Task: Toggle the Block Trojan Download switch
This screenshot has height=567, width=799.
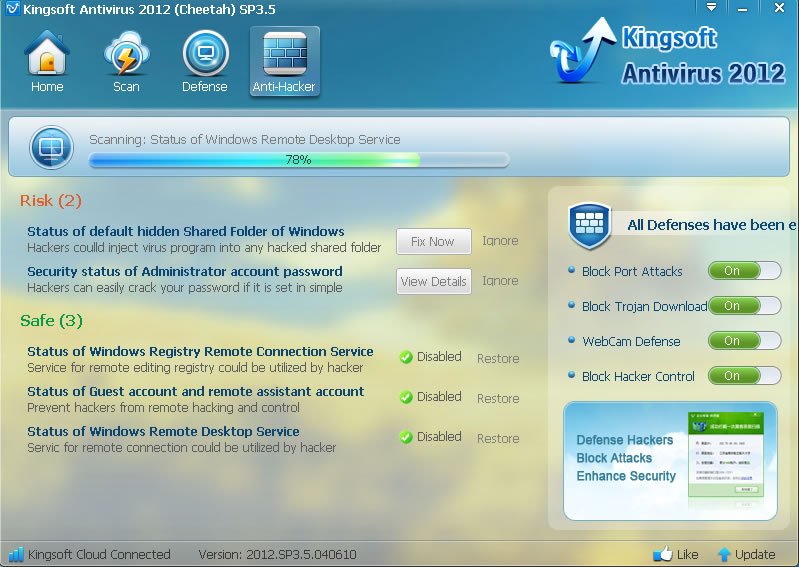Action: click(744, 306)
